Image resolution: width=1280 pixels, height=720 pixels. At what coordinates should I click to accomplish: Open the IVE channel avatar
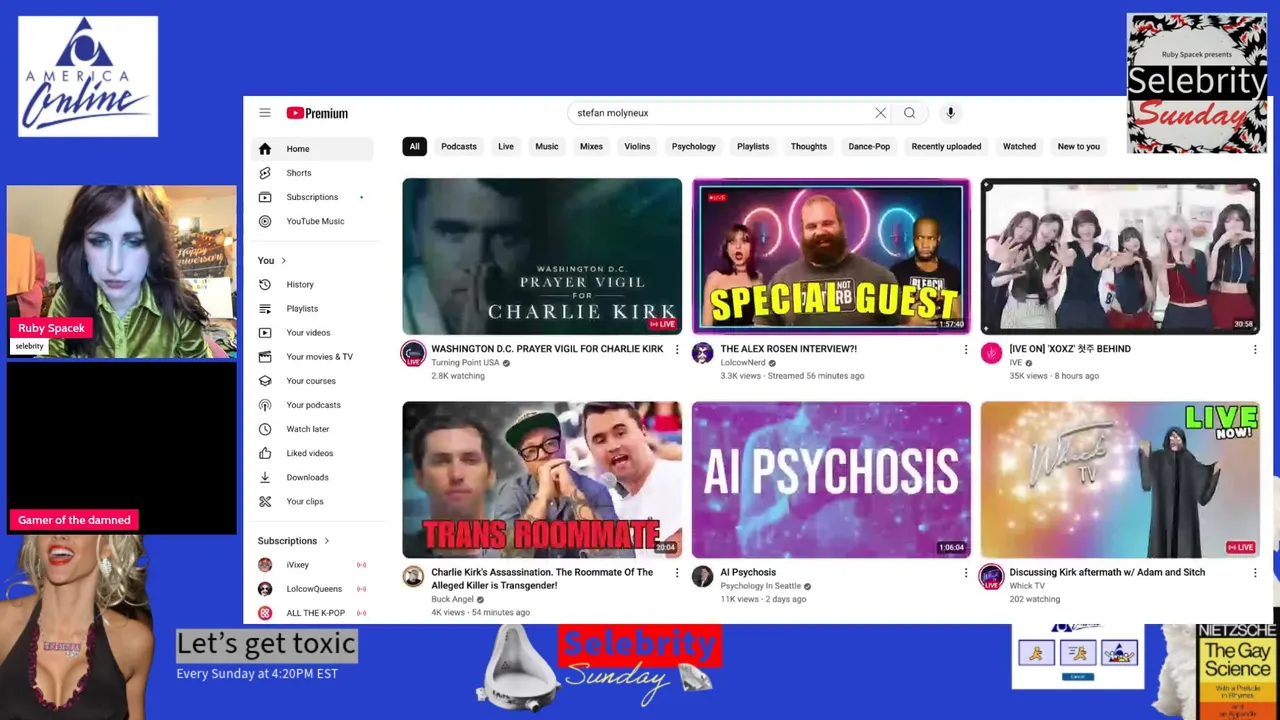click(x=991, y=353)
